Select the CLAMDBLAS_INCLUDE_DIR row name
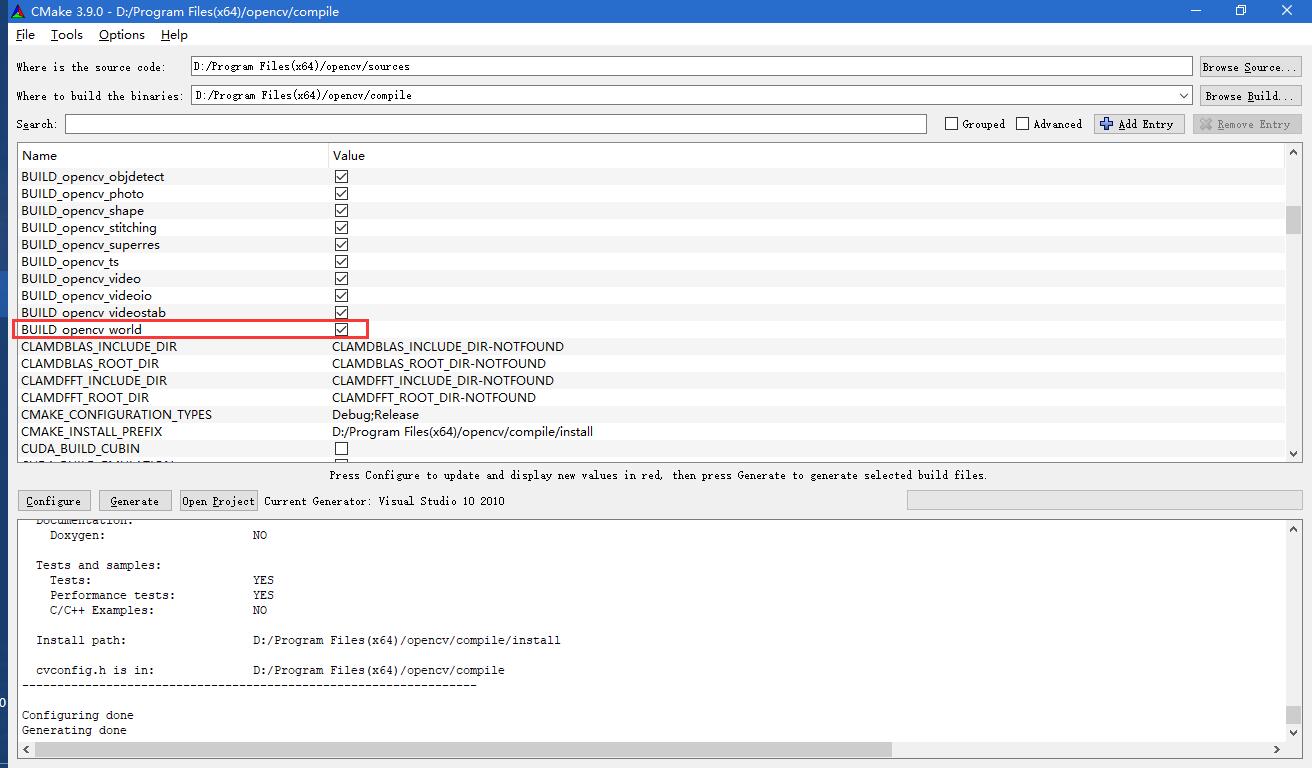This screenshot has height=768, width=1312. (x=99, y=347)
